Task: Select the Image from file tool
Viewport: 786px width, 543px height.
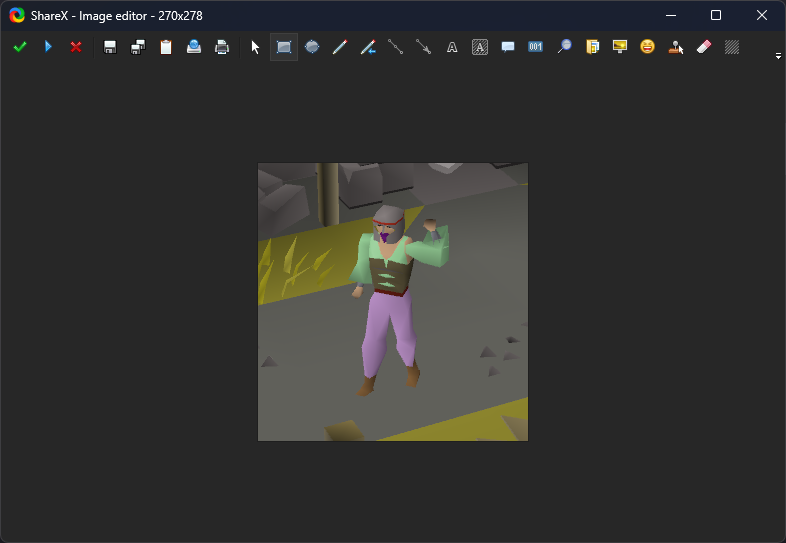Action: coord(593,47)
